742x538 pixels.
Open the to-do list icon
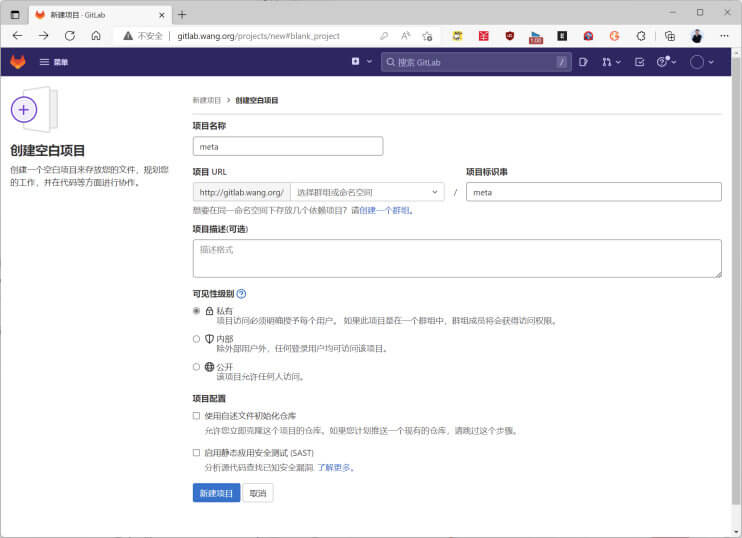click(639, 62)
